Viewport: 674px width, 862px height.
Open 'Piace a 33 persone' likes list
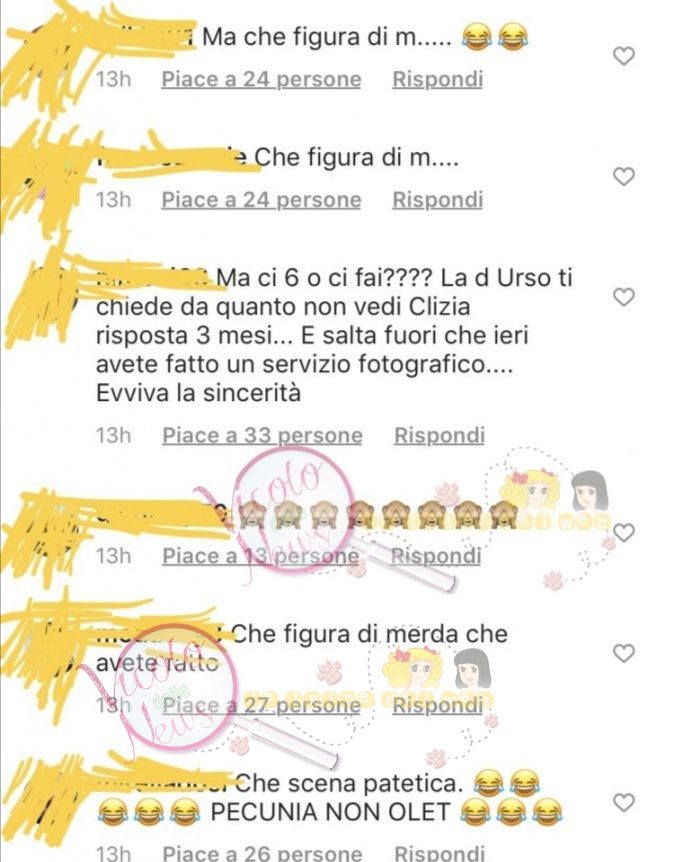262,435
